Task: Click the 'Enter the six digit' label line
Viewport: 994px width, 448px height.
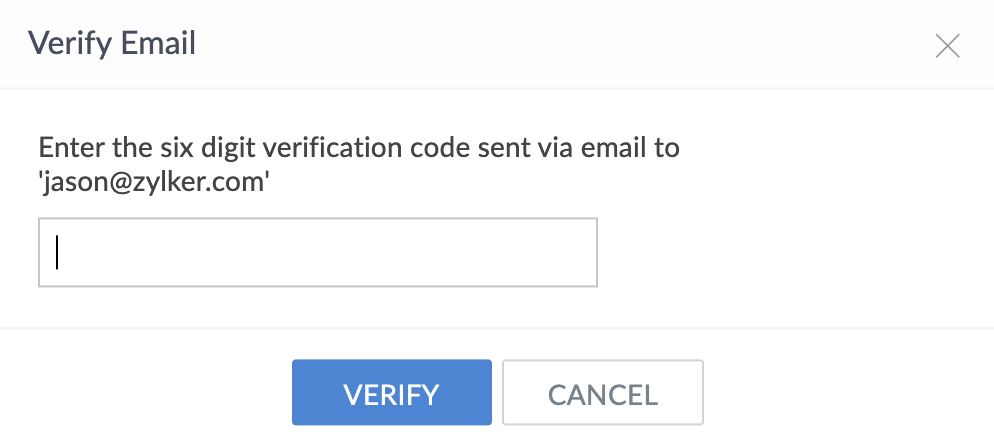Action: pos(359,149)
